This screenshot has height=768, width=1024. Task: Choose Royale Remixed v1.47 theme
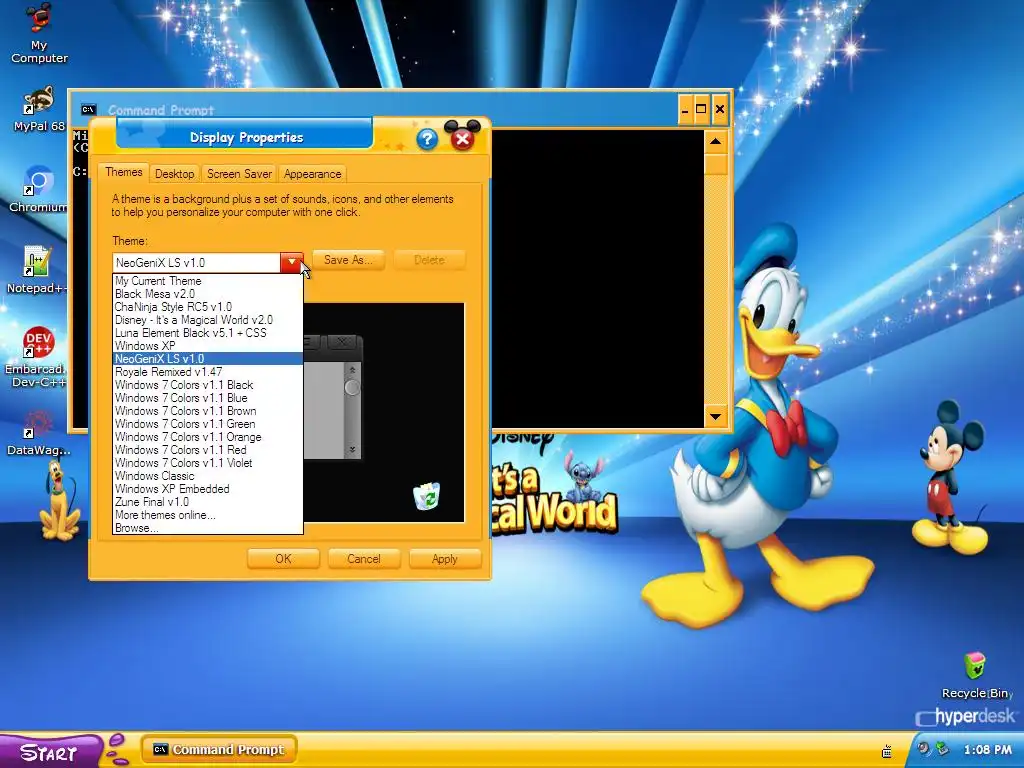coord(208,372)
